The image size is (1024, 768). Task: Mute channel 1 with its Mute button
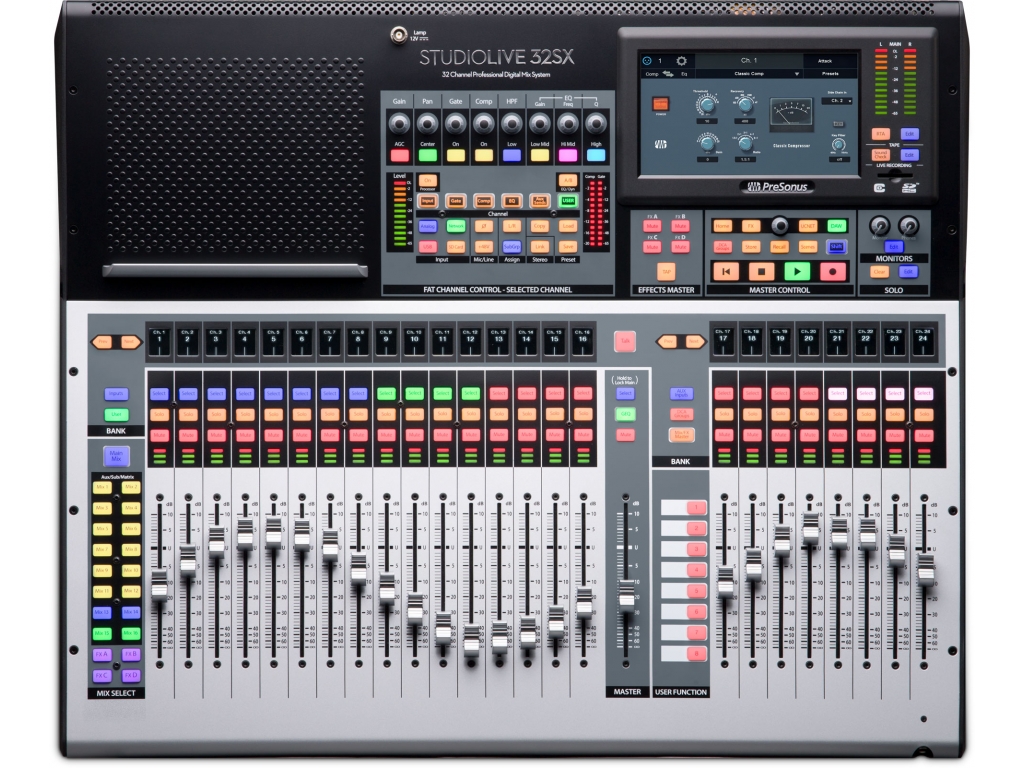(159, 435)
